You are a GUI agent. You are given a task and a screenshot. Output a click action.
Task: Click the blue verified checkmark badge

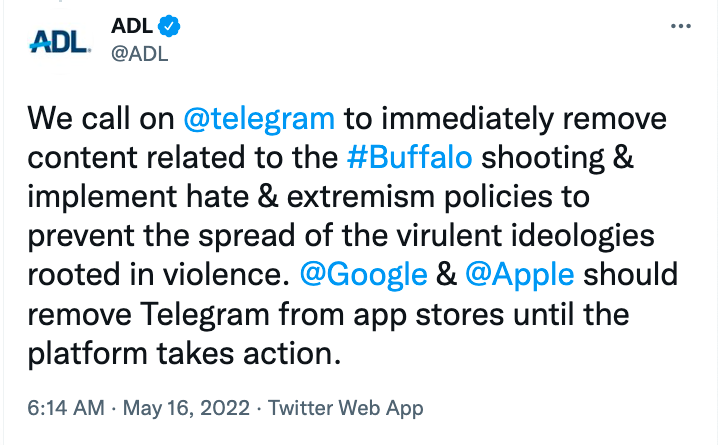[x=169, y=26]
